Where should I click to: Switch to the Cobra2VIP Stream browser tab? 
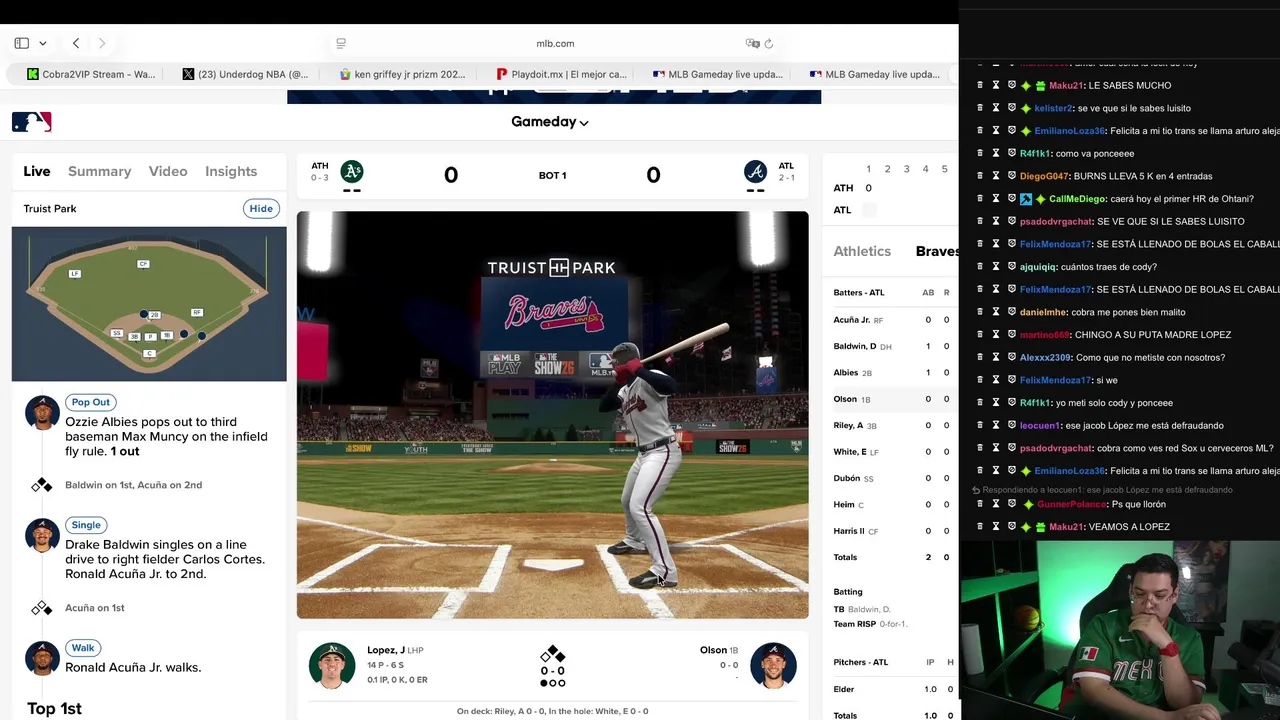(91, 74)
